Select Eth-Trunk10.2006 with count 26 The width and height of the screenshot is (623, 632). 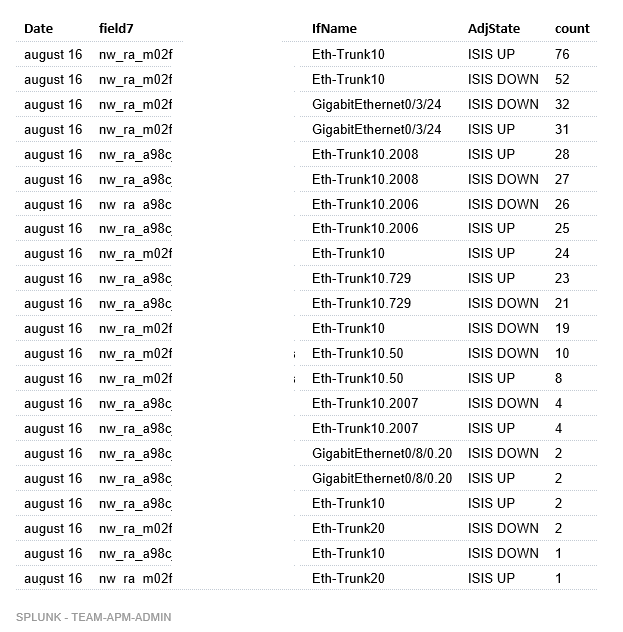[365, 204]
